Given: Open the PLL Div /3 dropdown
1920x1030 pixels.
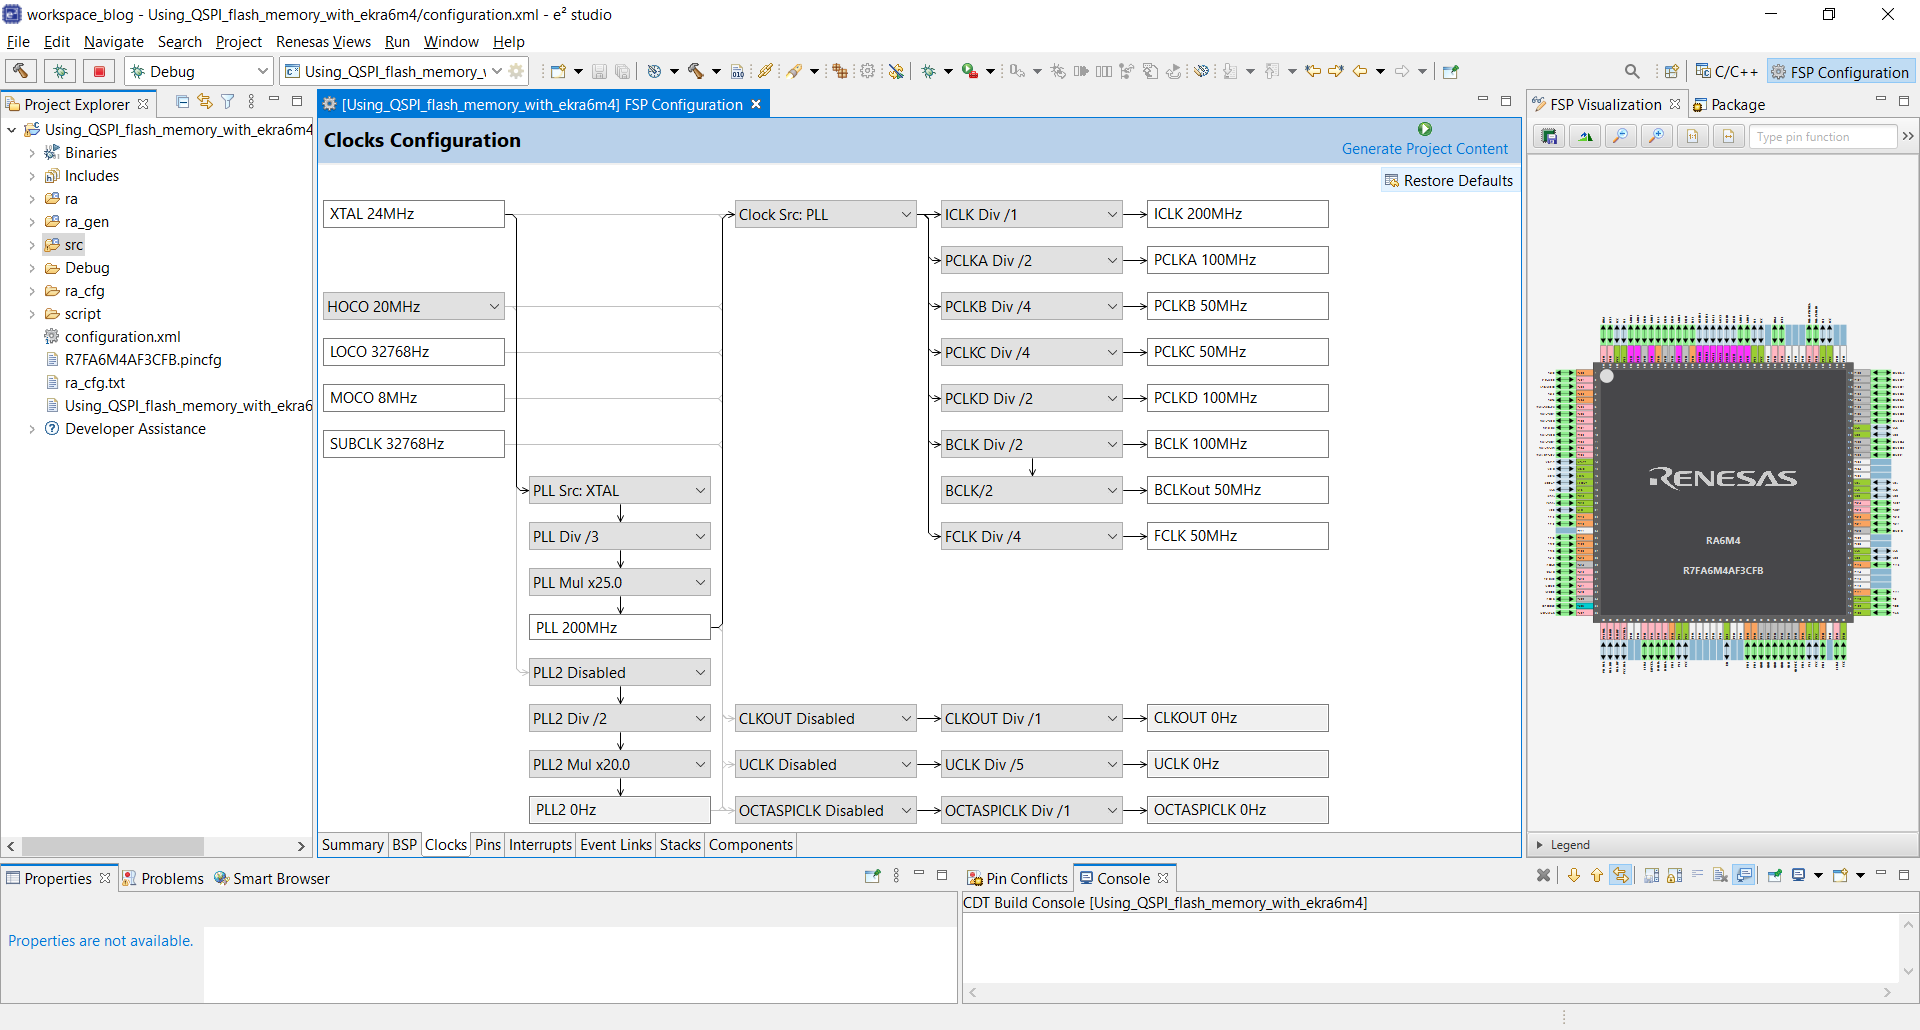Looking at the screenshot, I should click(619, 536).
